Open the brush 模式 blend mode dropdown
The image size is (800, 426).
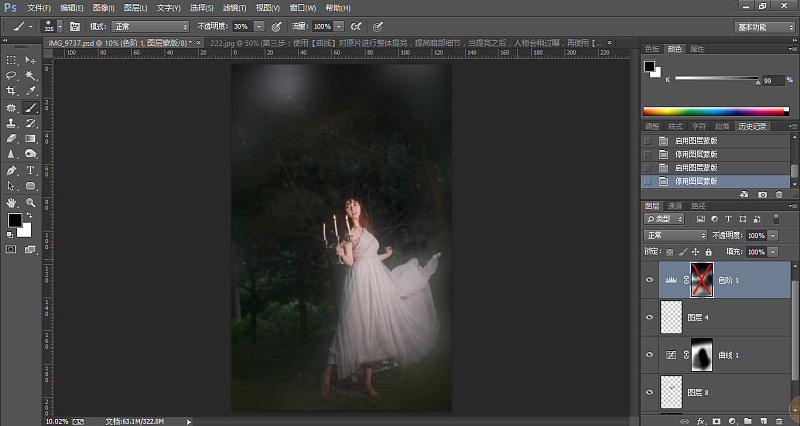point(150,27)
